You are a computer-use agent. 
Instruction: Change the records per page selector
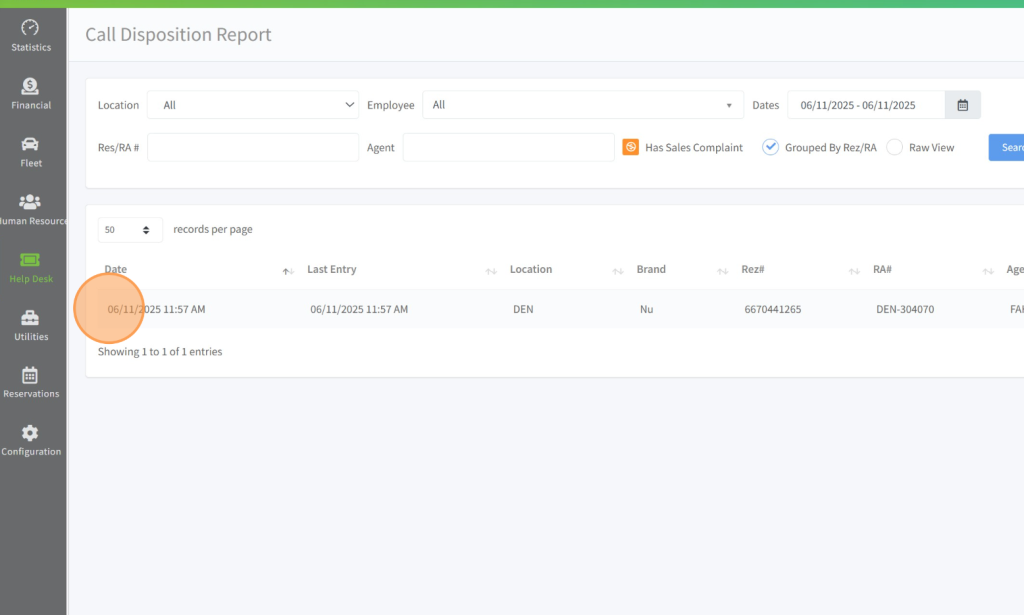(x=130, y=230)
